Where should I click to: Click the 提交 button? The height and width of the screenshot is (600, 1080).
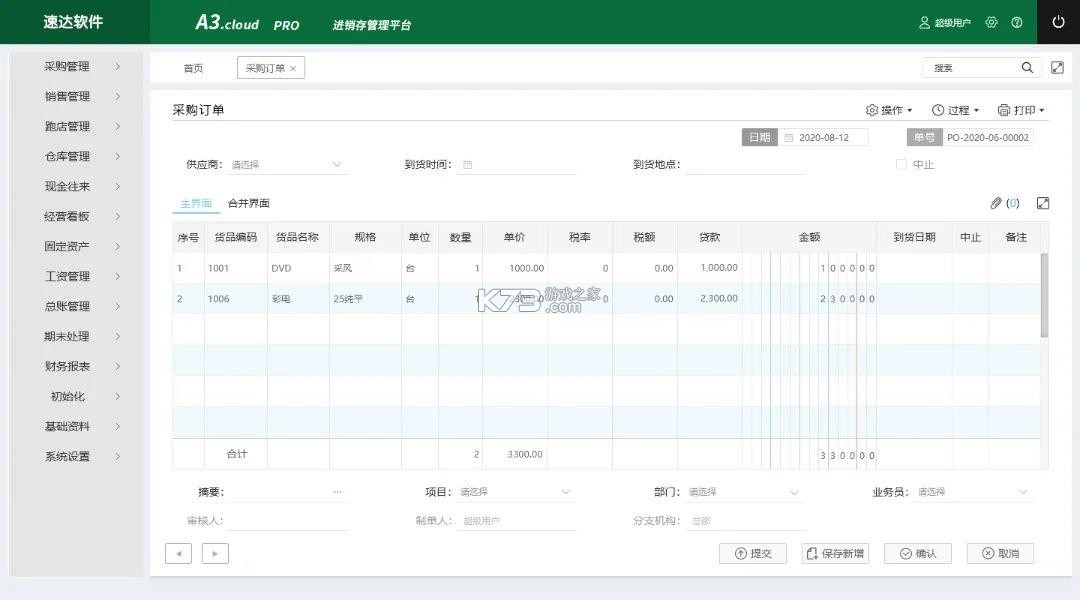coord(753,553)
